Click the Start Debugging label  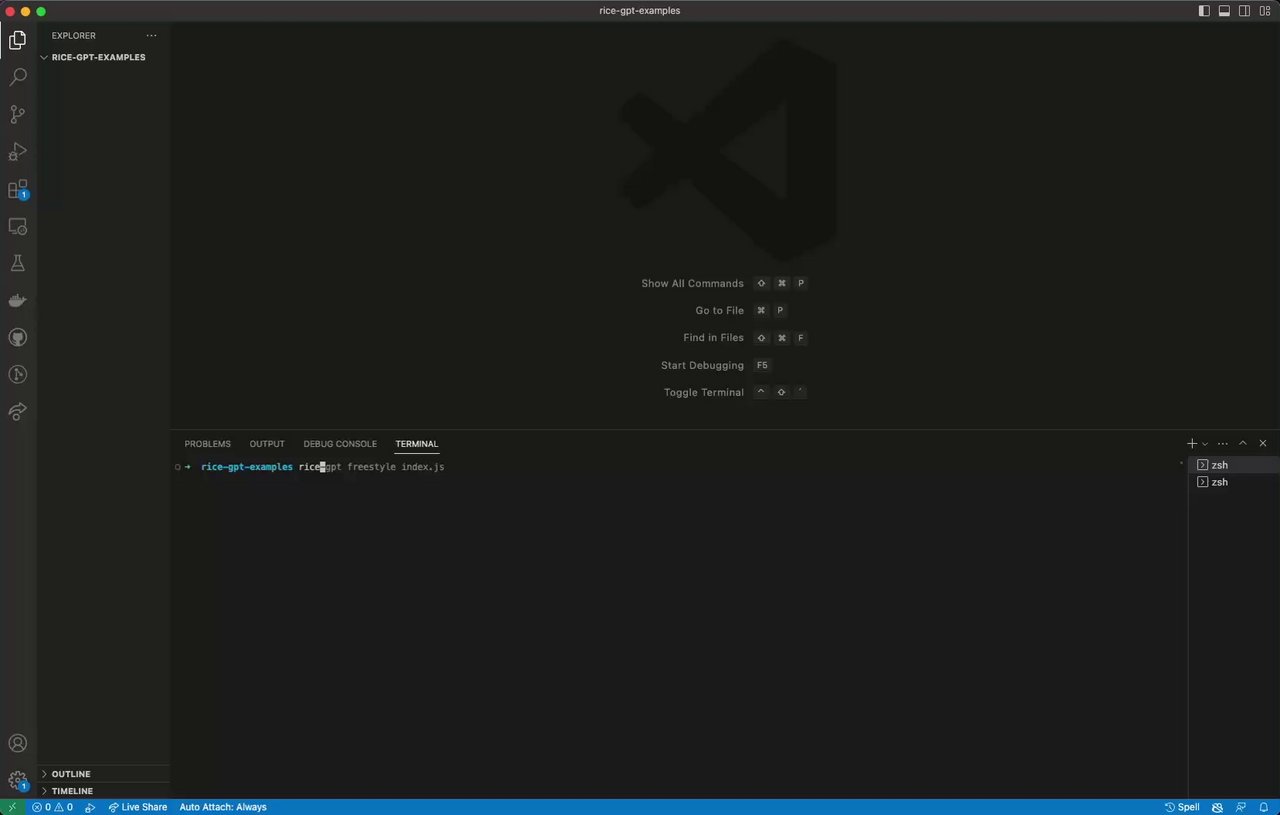[702, 366]
